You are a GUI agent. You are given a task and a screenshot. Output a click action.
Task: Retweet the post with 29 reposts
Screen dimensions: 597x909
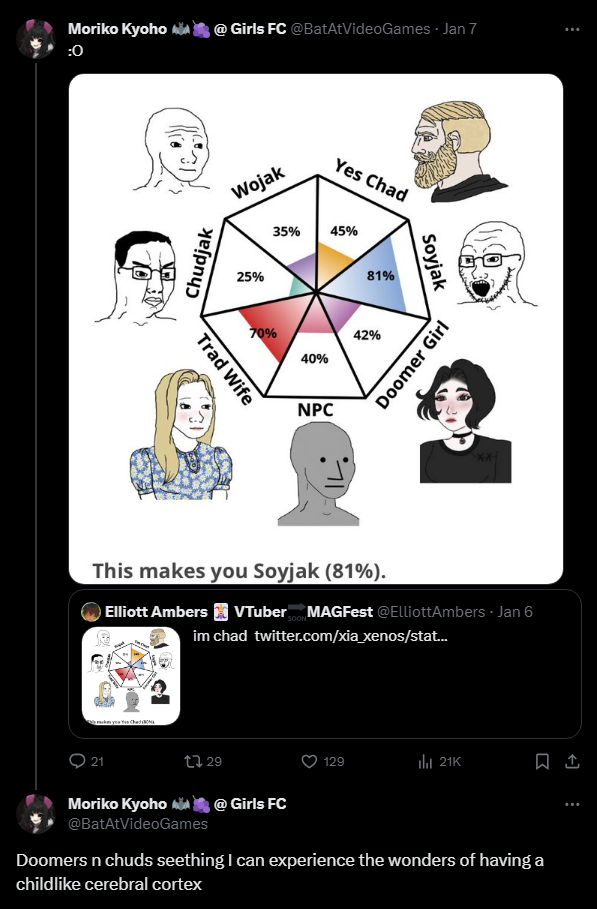[x=193, y=761]
